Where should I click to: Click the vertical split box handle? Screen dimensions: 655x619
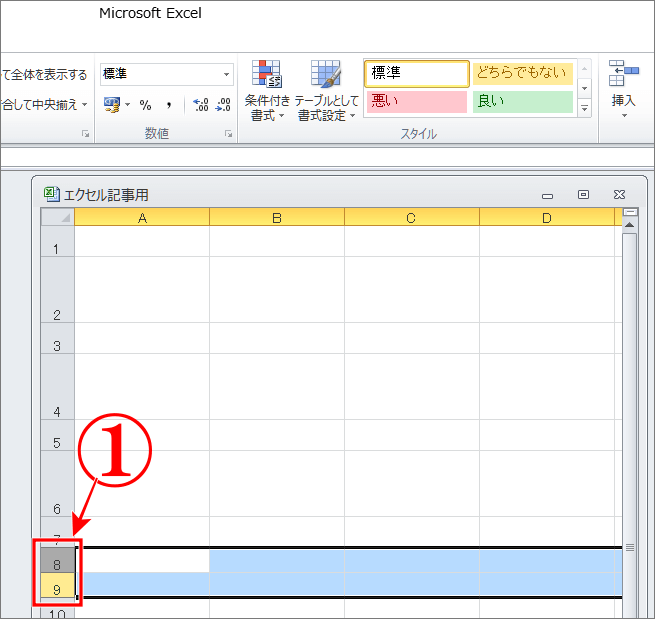[630, 213]
